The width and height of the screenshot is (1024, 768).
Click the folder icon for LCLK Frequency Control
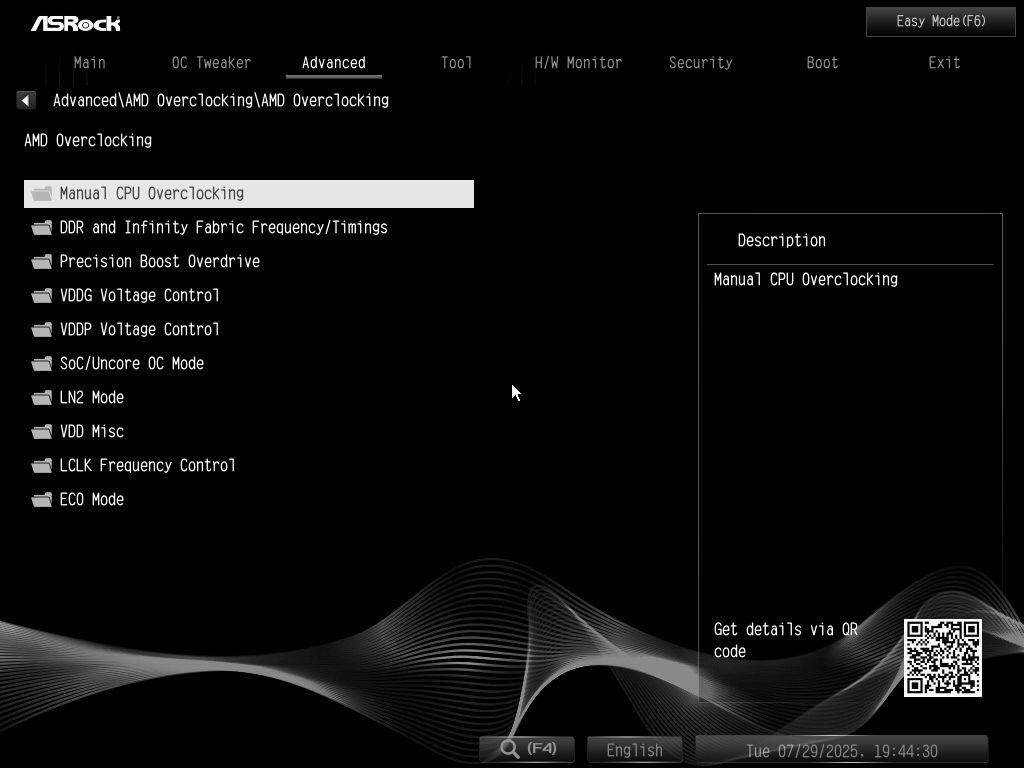[x=42, y=465]
